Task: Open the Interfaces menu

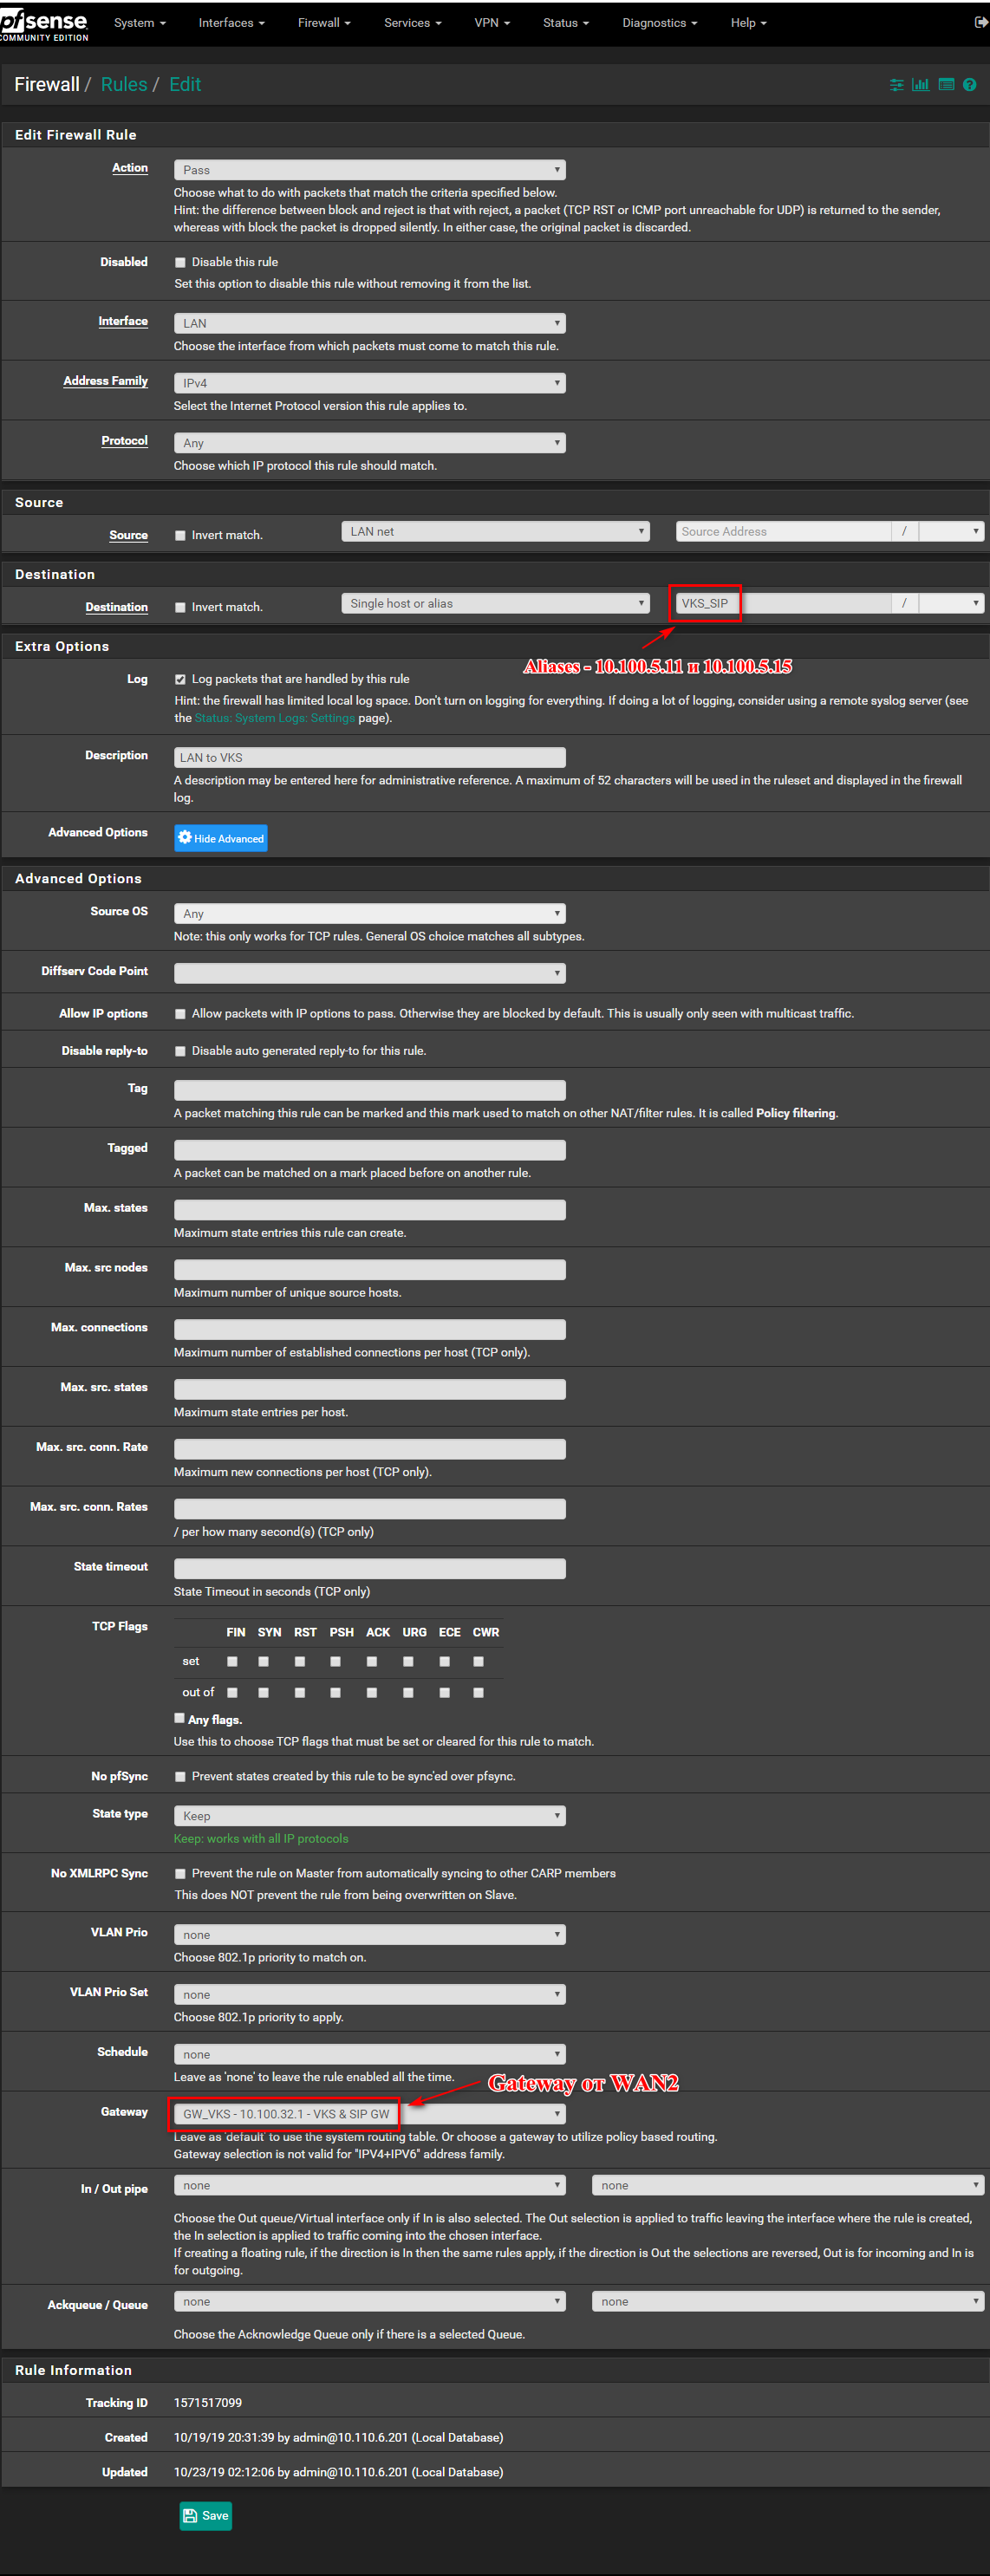Action: pyautogui.click(x=231, y=22)
